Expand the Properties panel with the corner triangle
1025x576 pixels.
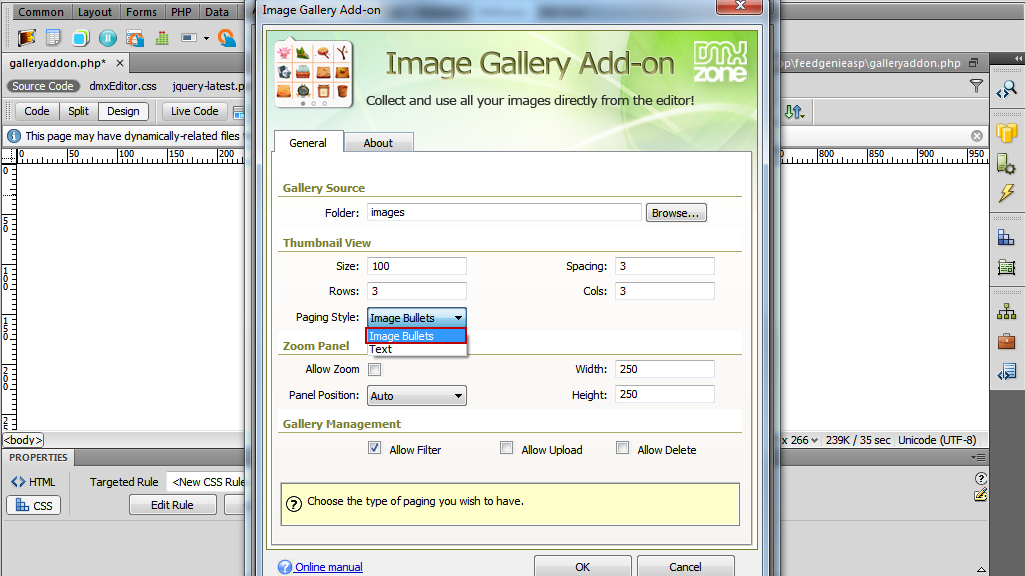pos(981,569)
